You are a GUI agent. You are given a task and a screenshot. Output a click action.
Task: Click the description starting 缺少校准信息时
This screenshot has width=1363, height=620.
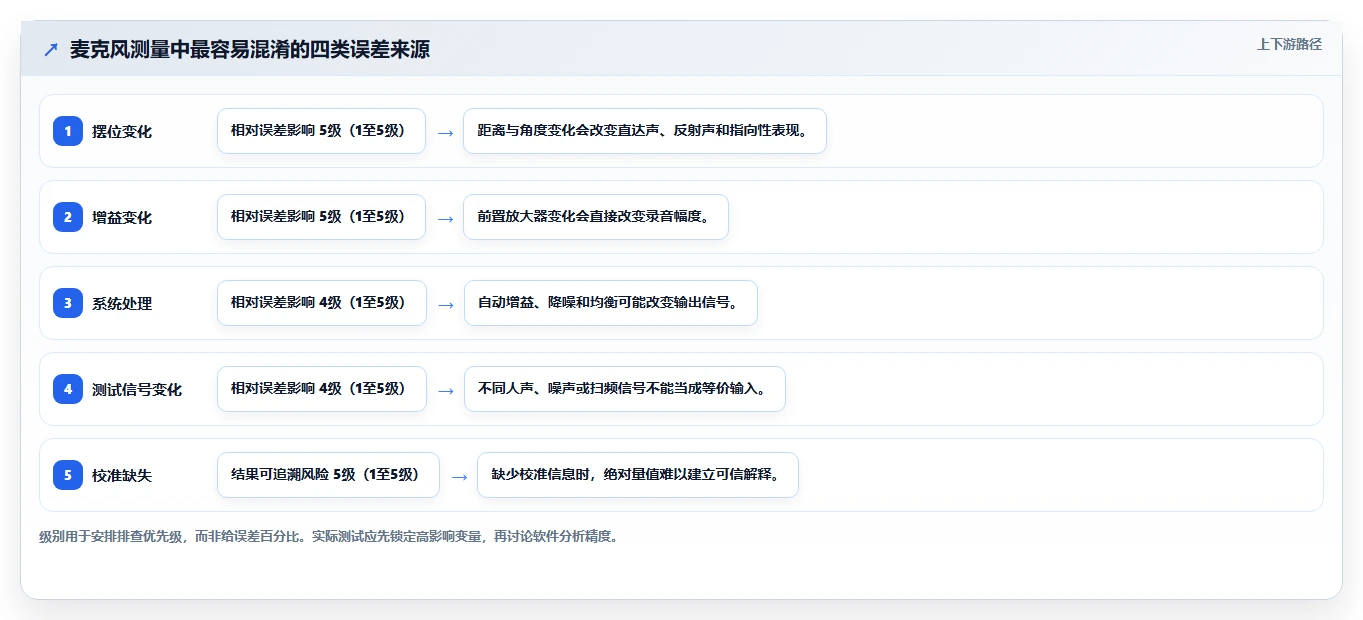[x=638, y=475]
